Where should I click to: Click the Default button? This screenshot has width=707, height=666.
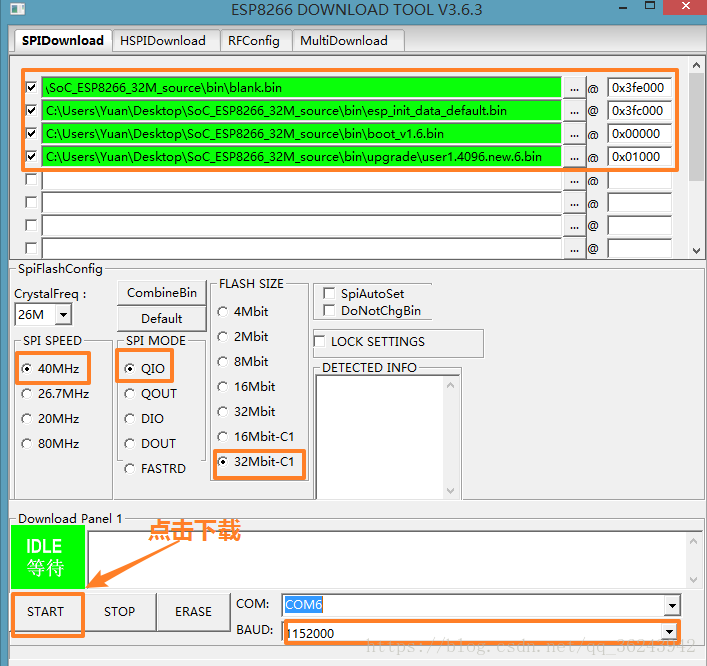[x=162, y=318]
